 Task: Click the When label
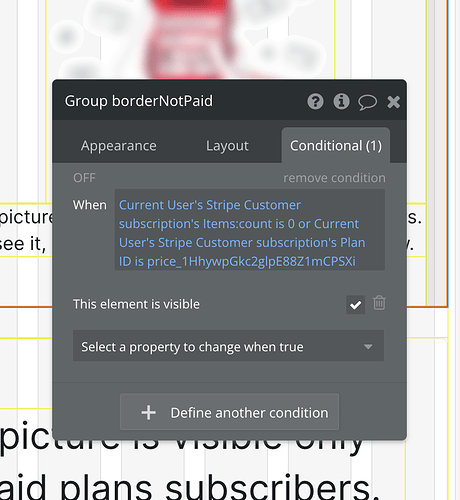pos(90,205)
